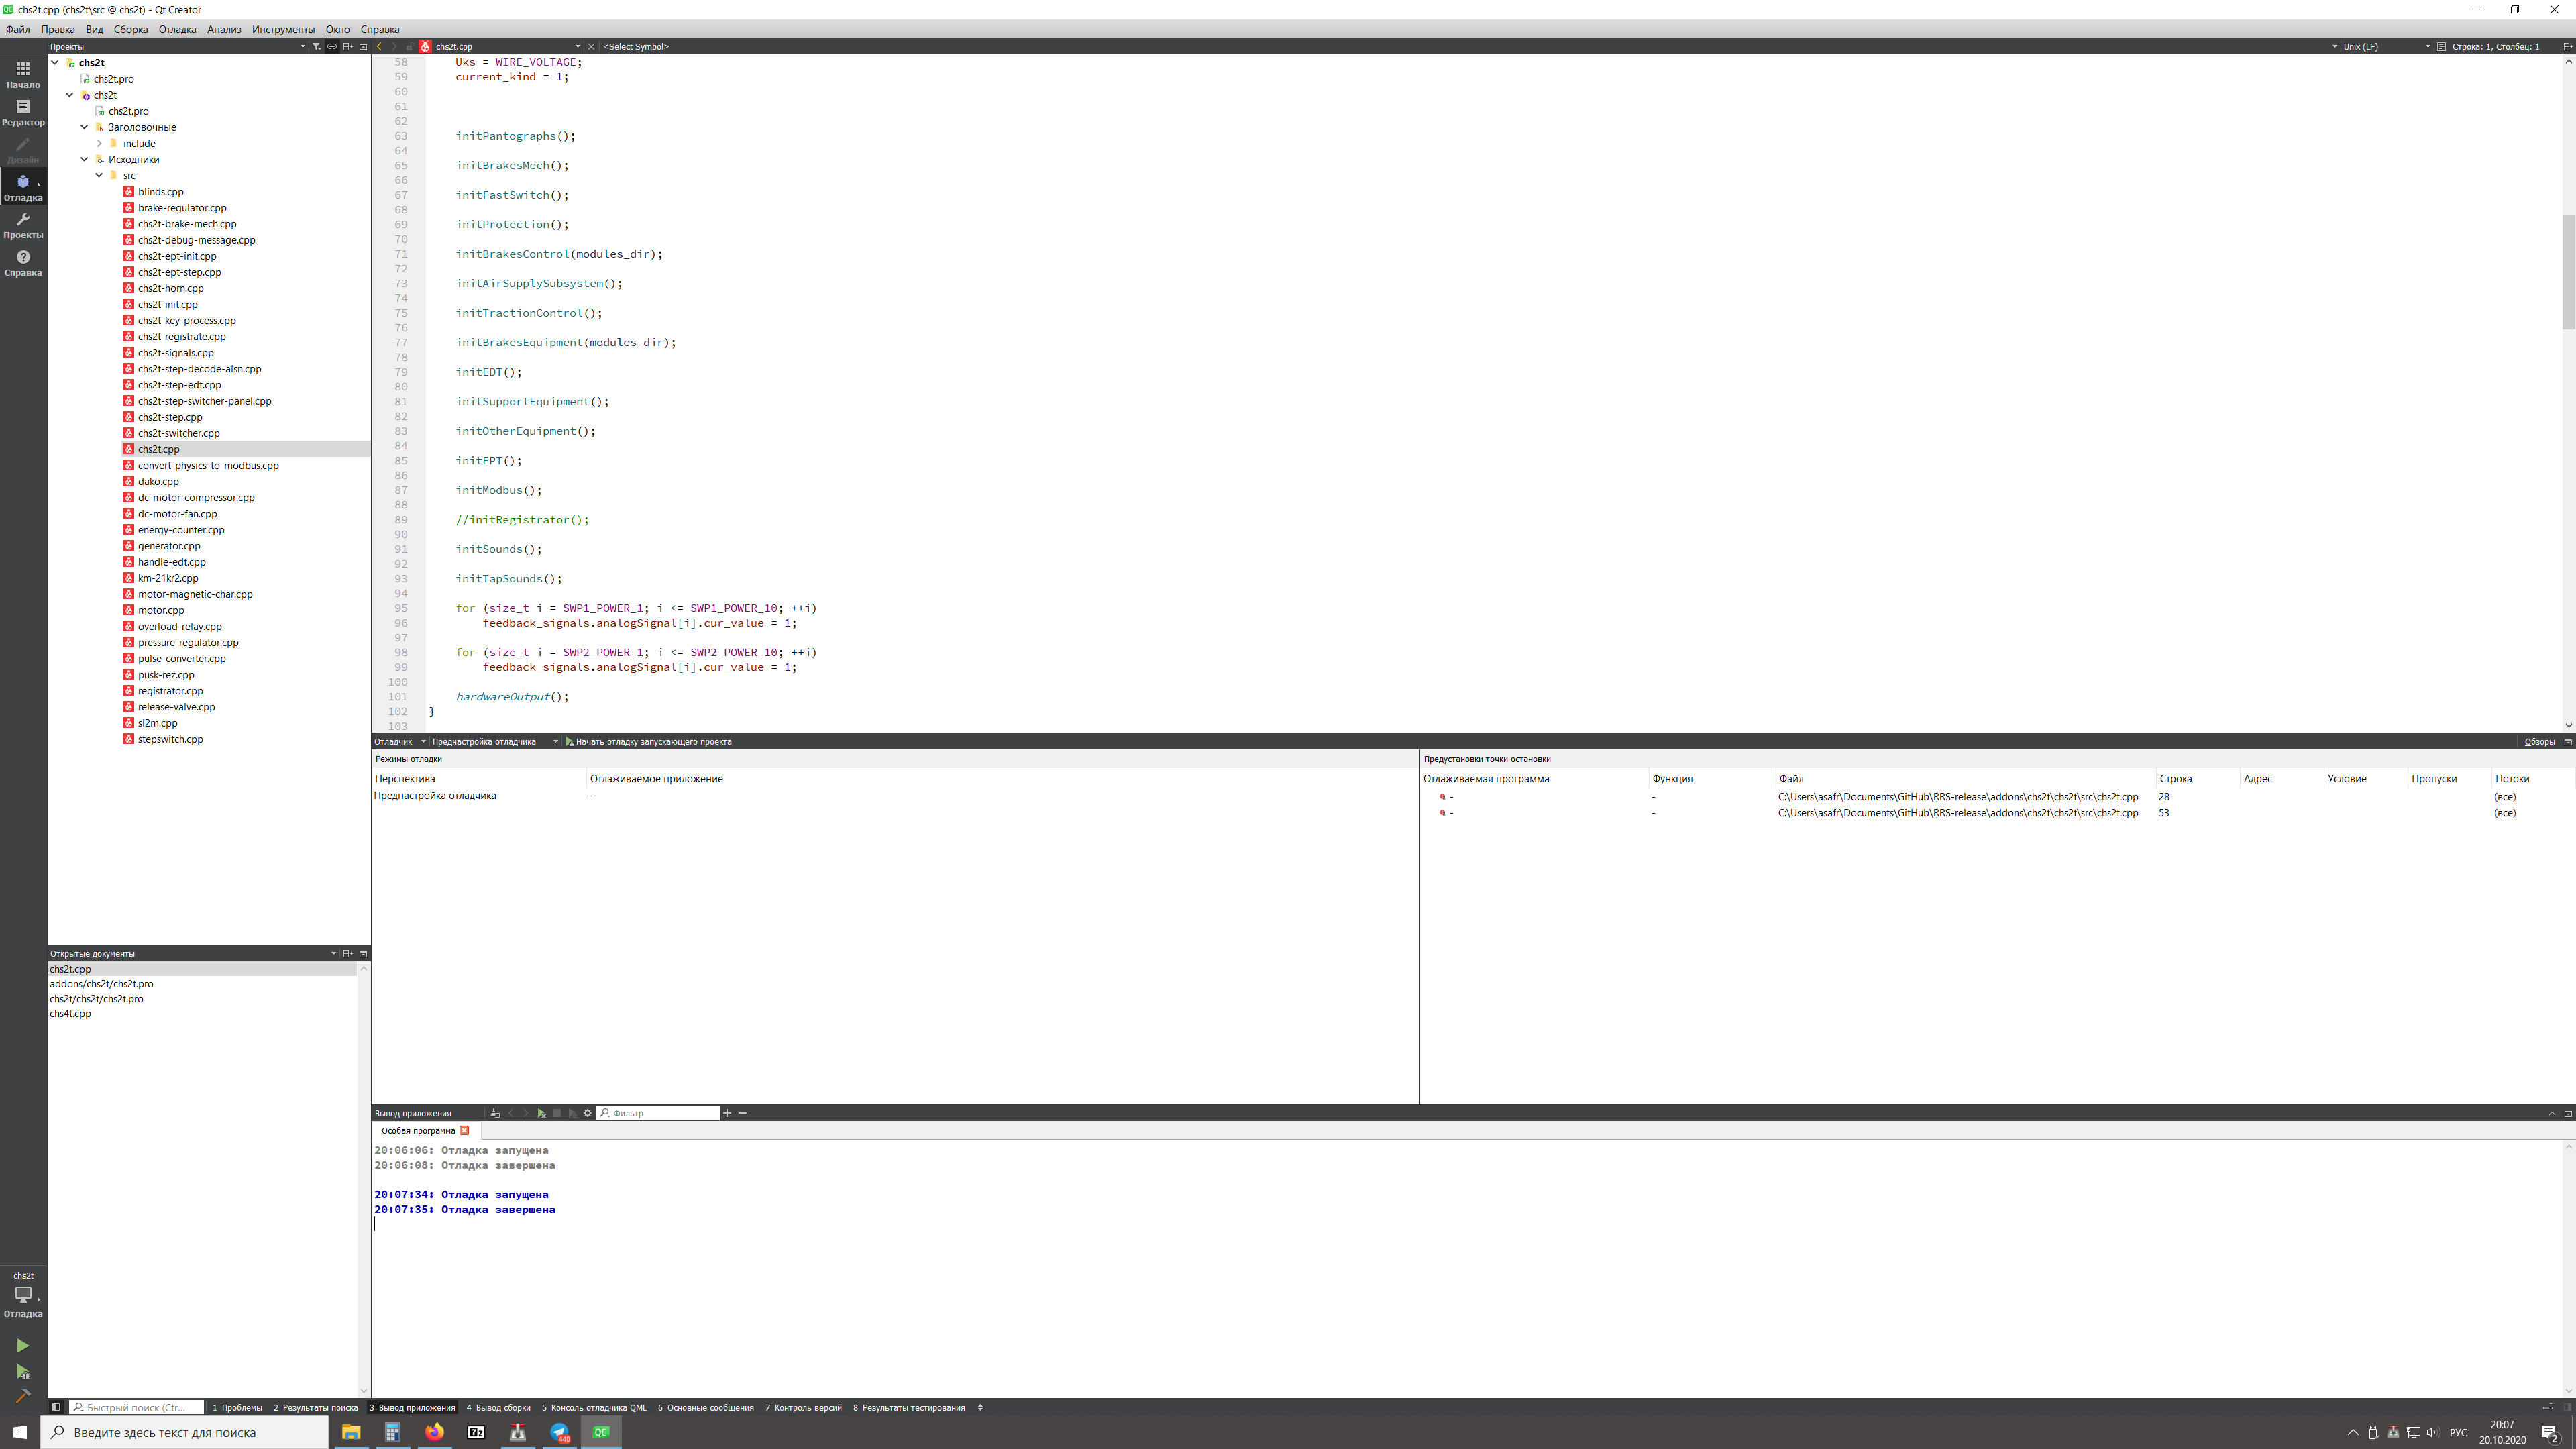2576x1449 pixels.
Task: Open Telegram from the Windows taskbar
Action: tap(560, 1432)
